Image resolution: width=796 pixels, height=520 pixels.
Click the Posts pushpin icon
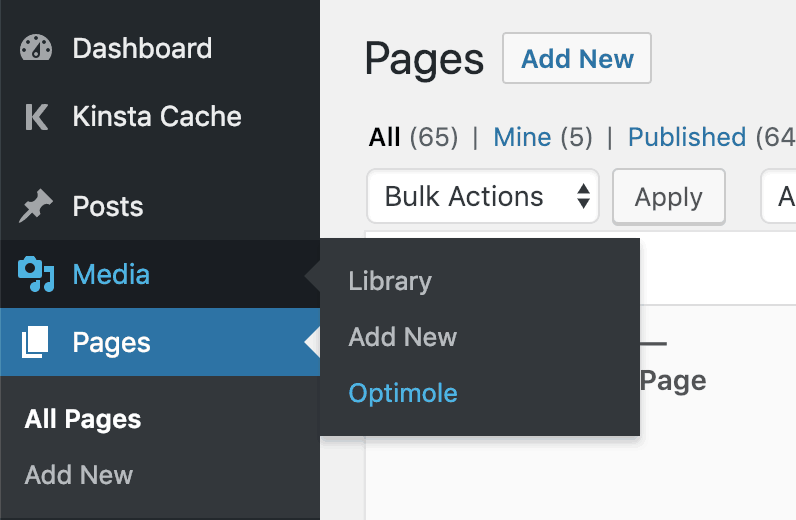point(36,206)
